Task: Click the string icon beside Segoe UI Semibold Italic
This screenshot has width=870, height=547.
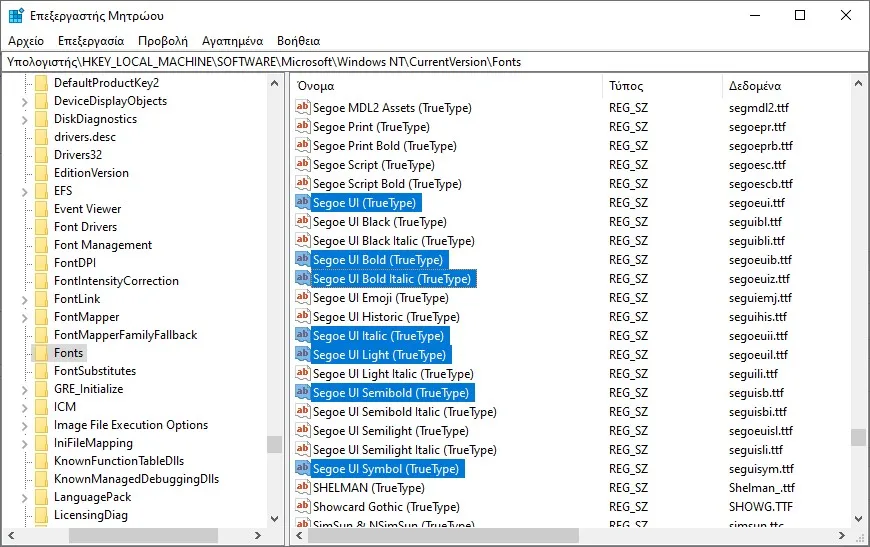Action: pyautogui.click(x=302, y=411)
